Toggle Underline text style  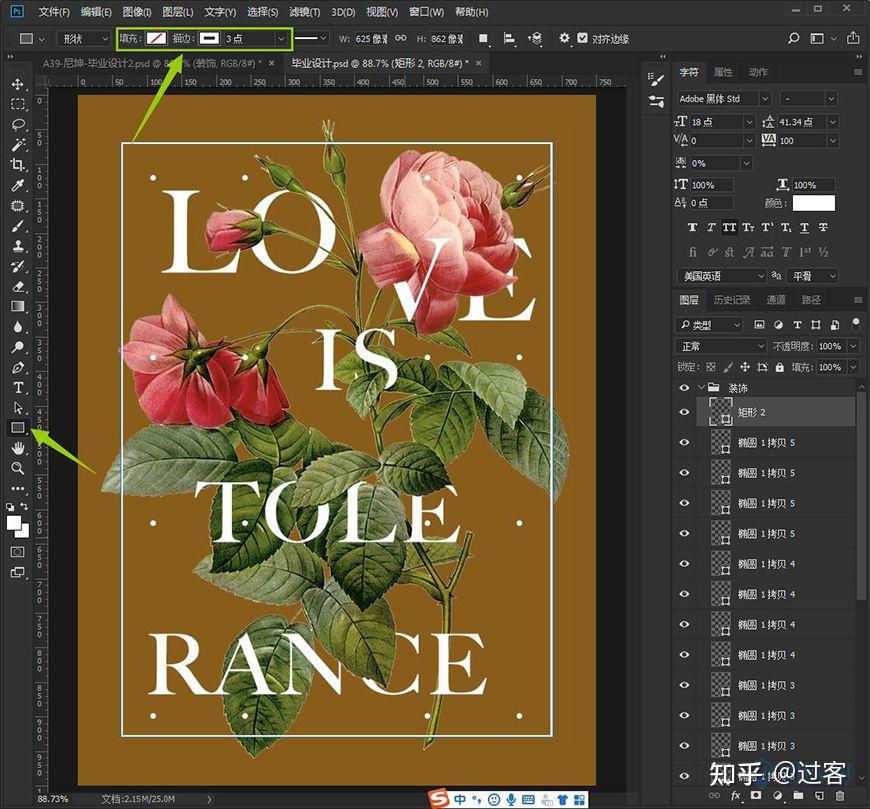(x=804, y=227)
